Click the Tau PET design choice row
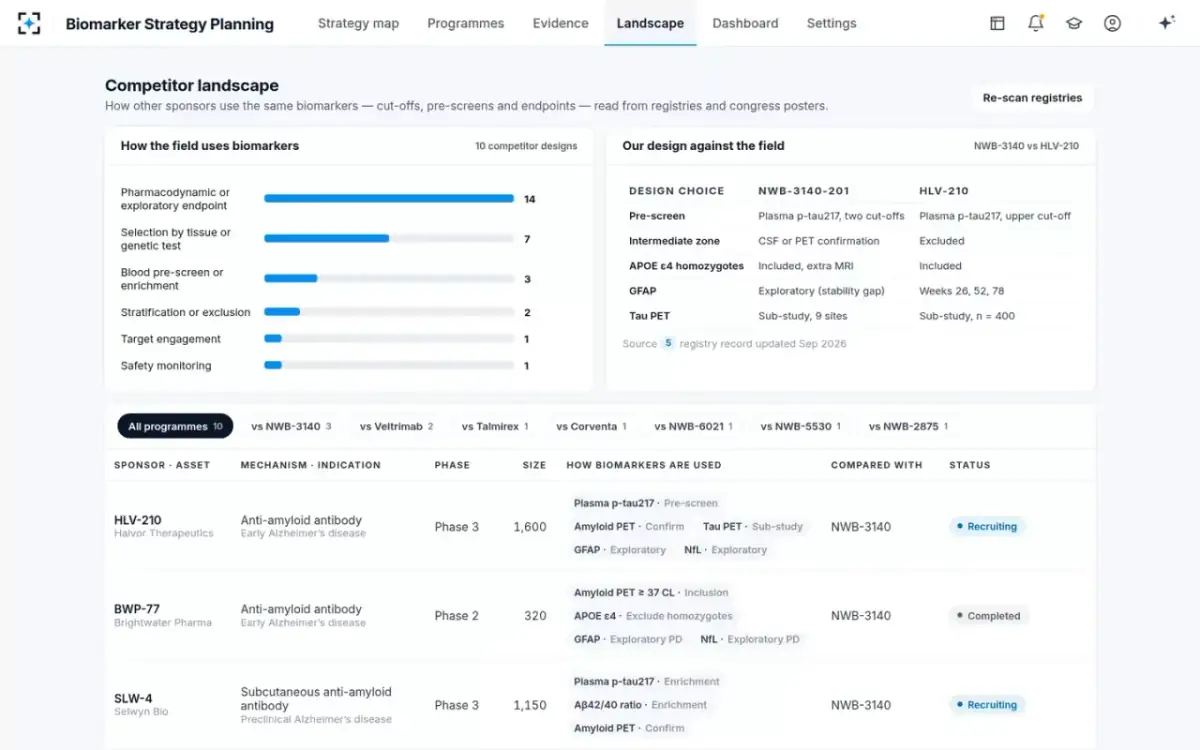 click(x=850, y=316)
